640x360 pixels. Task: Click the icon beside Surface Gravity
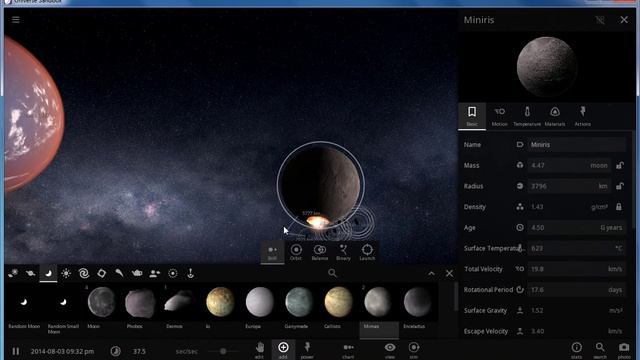click(520, 311)
